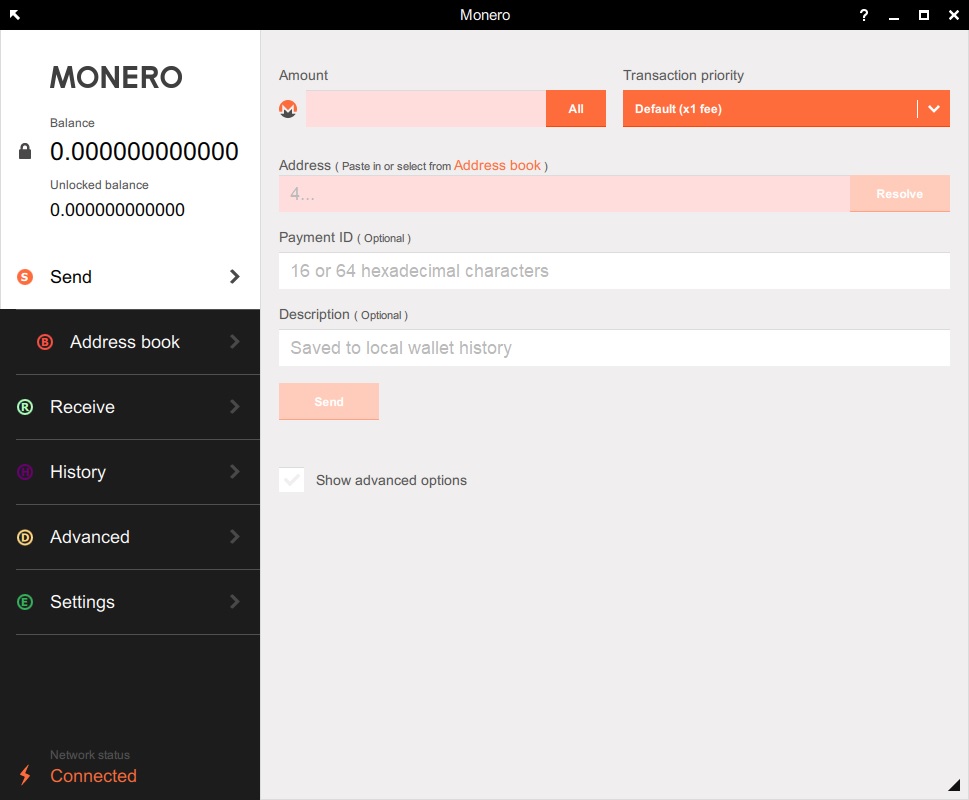This screenshot has width=969, height=800.
Task: Click the wallet lock icon beside Balance
Action: click(x=25, y=151)
